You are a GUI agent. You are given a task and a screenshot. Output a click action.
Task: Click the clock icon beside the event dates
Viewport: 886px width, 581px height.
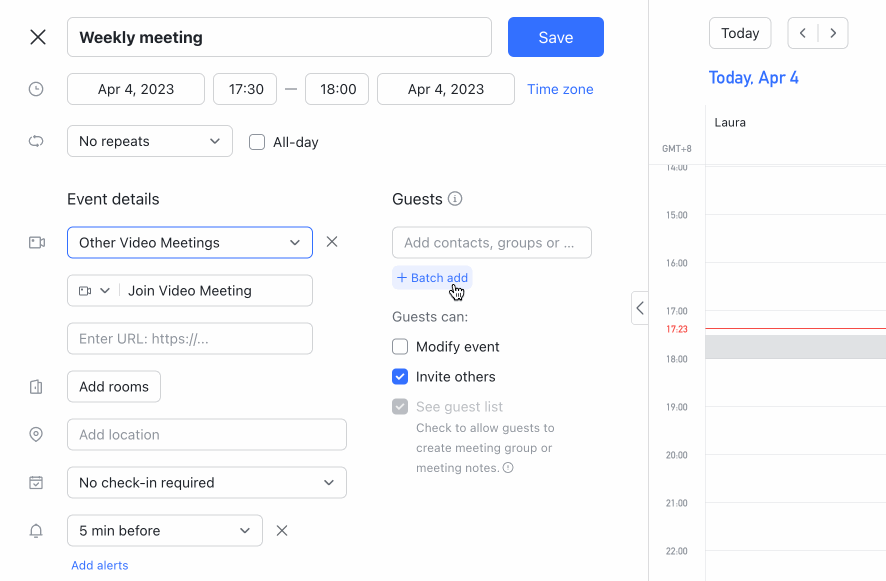pos(36,88)
